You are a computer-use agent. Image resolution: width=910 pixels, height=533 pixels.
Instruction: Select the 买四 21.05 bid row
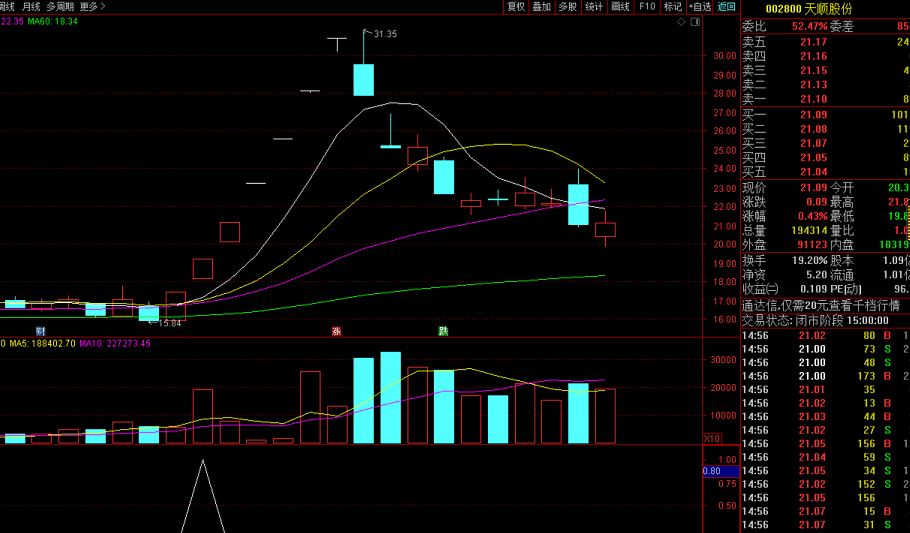click(825, 157)
